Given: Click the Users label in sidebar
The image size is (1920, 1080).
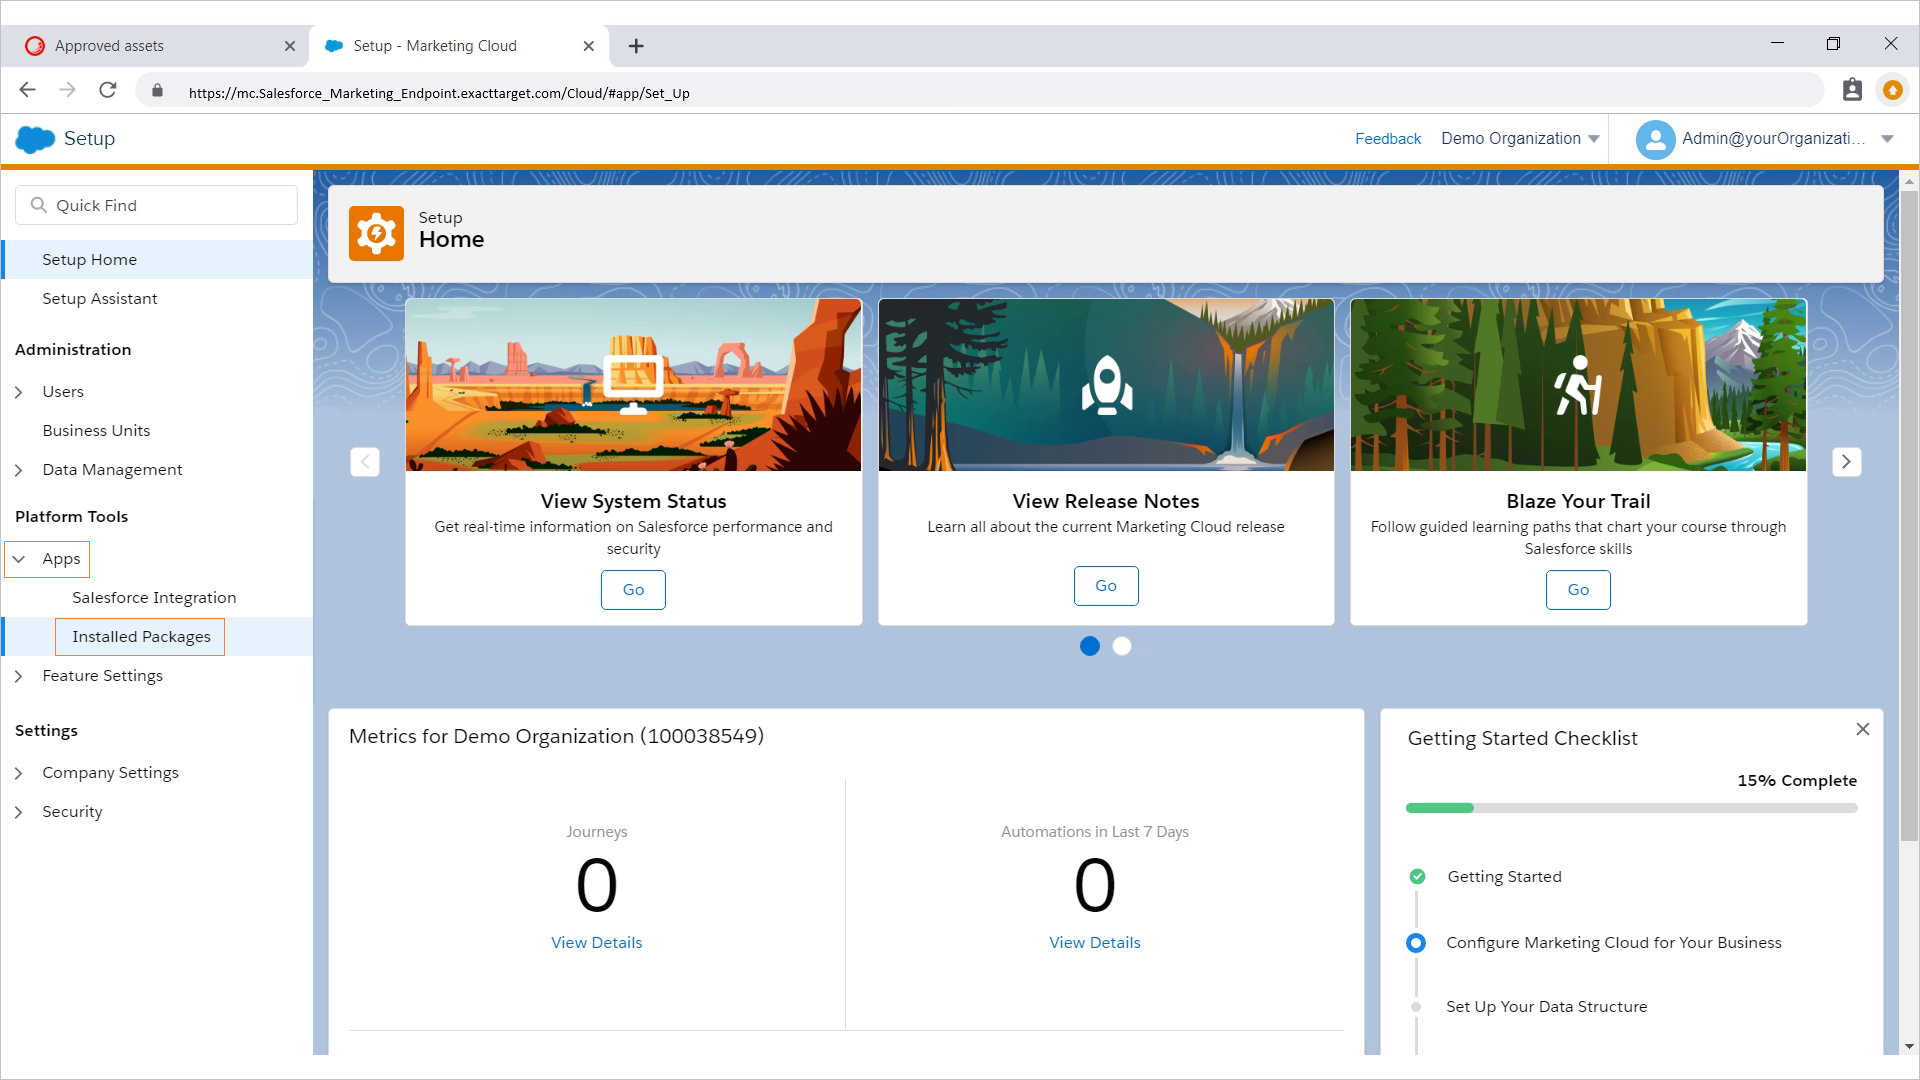Looking at the screenshot, I should click(x=63, y=392).
